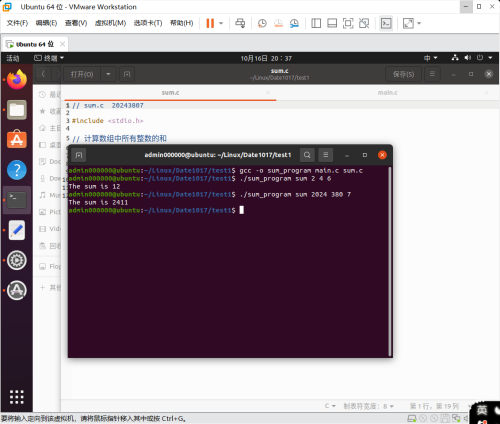Viewport: 500px width, 424px height.
Task: Click the send Ctrl+Alt+Del toolbar icon
Action: [240, 23]
